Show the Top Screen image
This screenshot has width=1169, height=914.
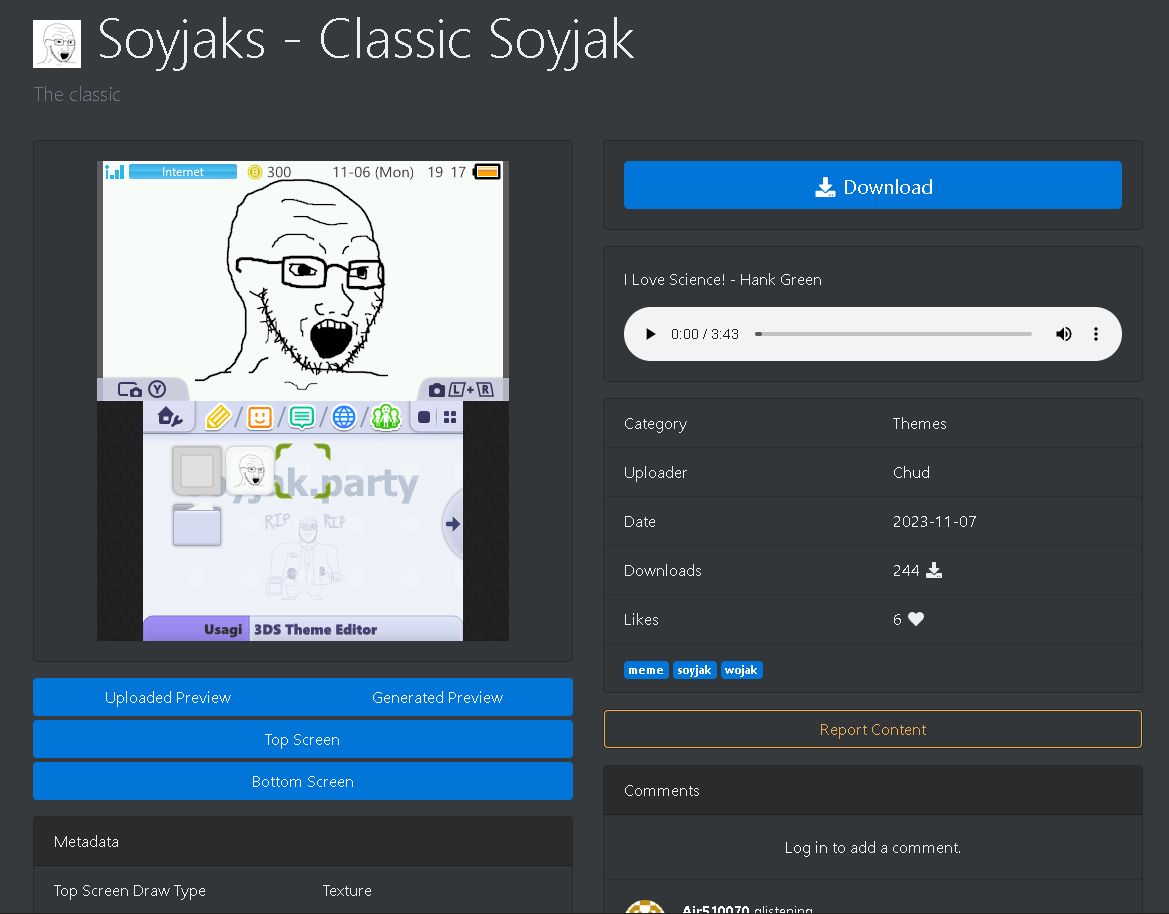click(302, 739)
